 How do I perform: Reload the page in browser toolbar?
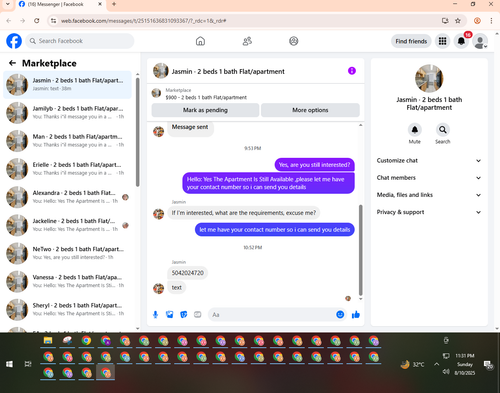click(37, 21)
